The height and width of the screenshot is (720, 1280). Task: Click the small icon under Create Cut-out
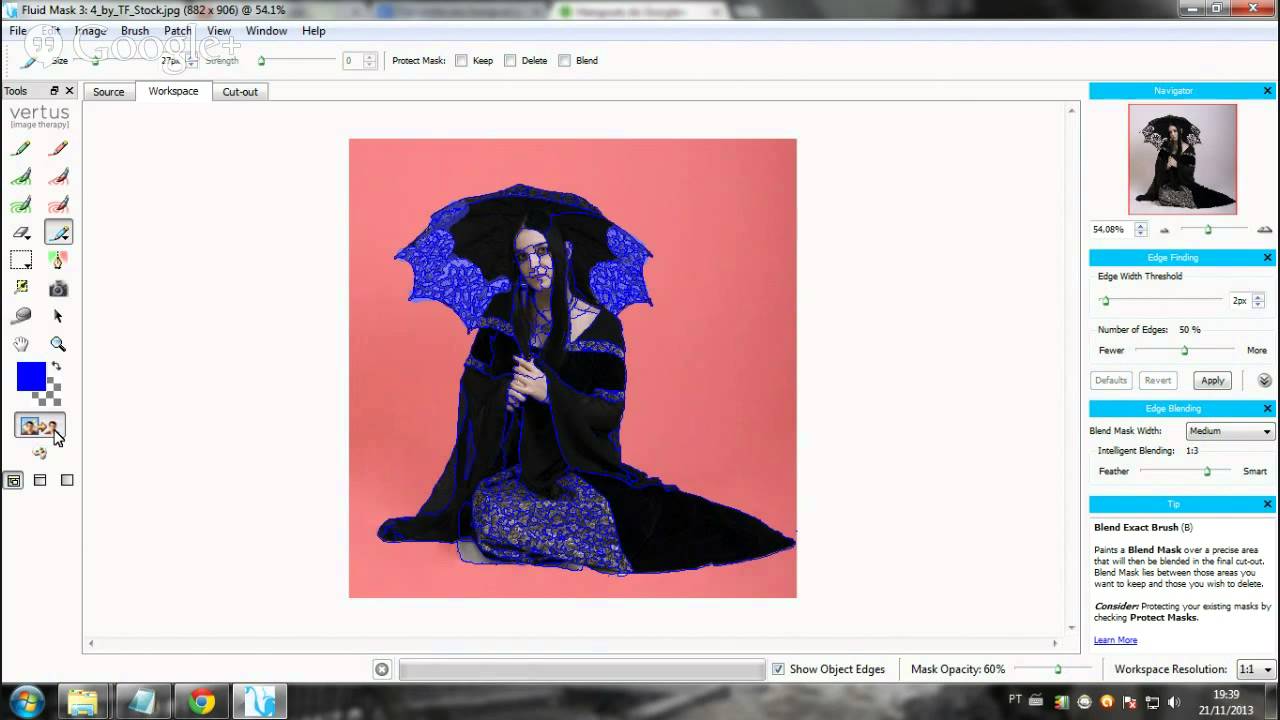coord(40,453)
